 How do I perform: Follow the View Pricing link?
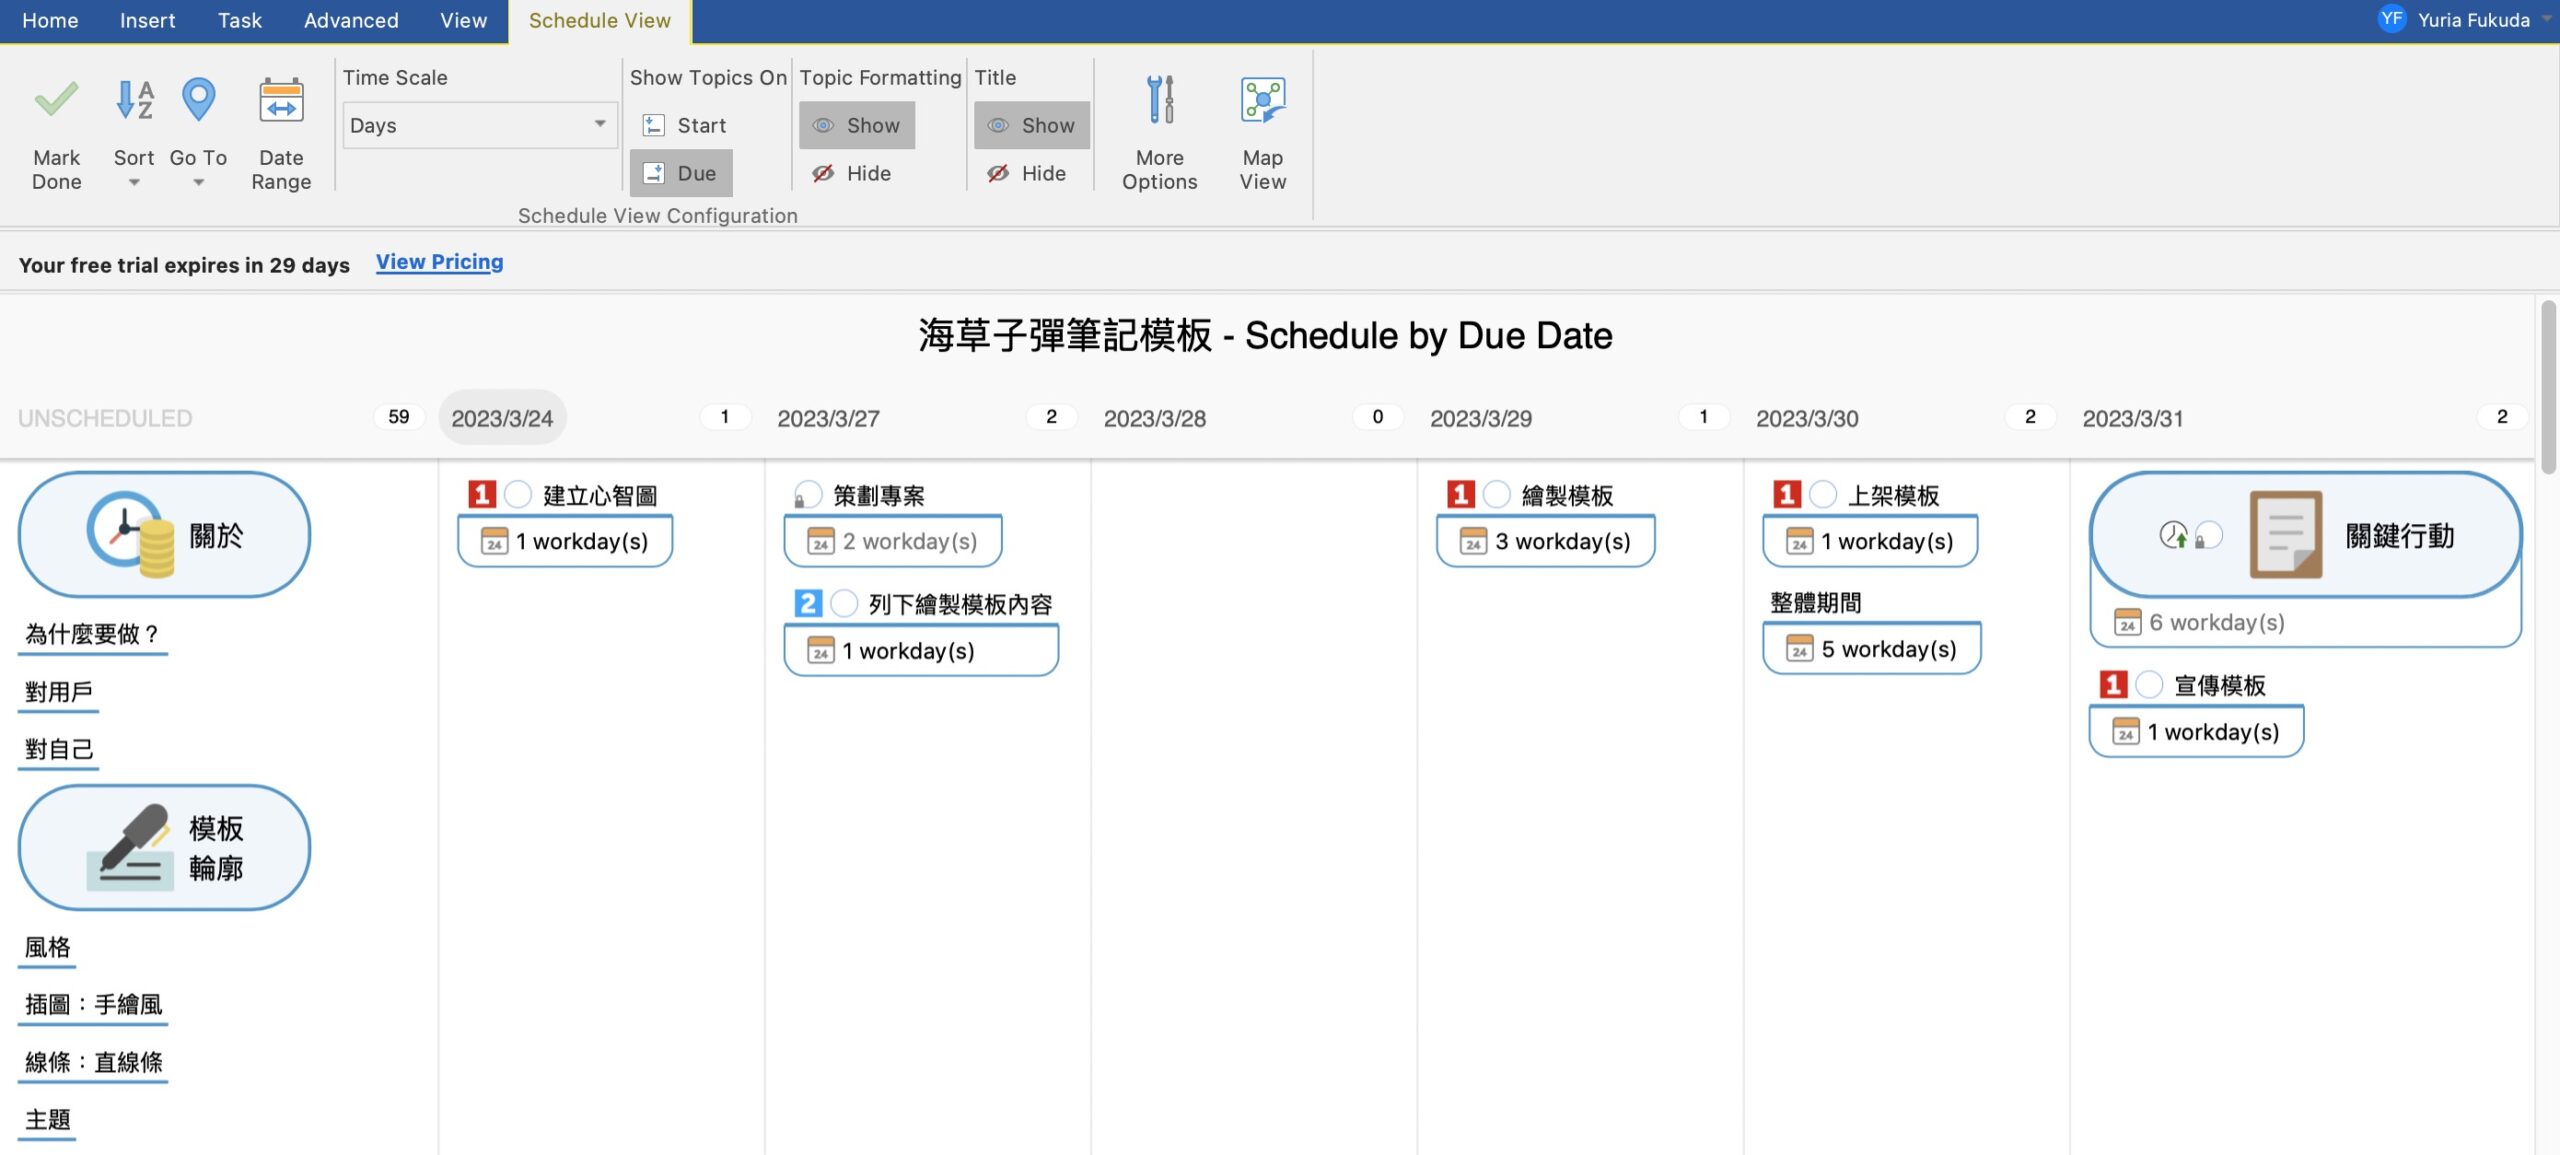pos(439,262)
